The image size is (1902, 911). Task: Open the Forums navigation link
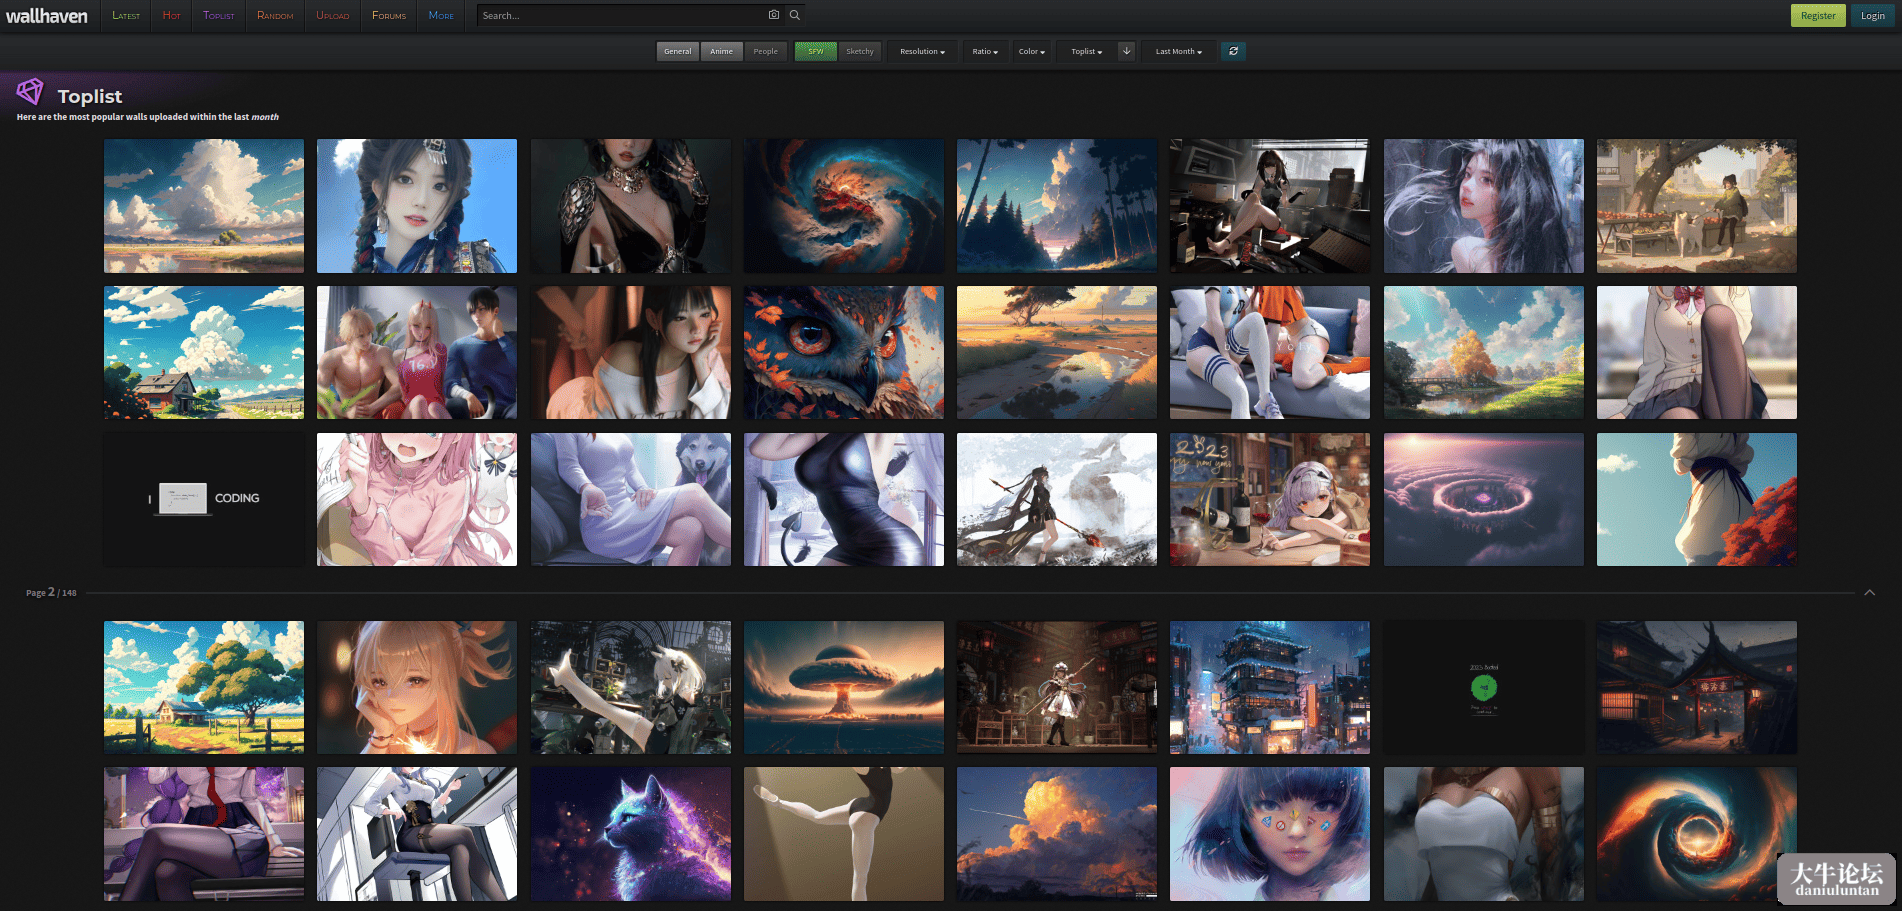click(389, 16)
